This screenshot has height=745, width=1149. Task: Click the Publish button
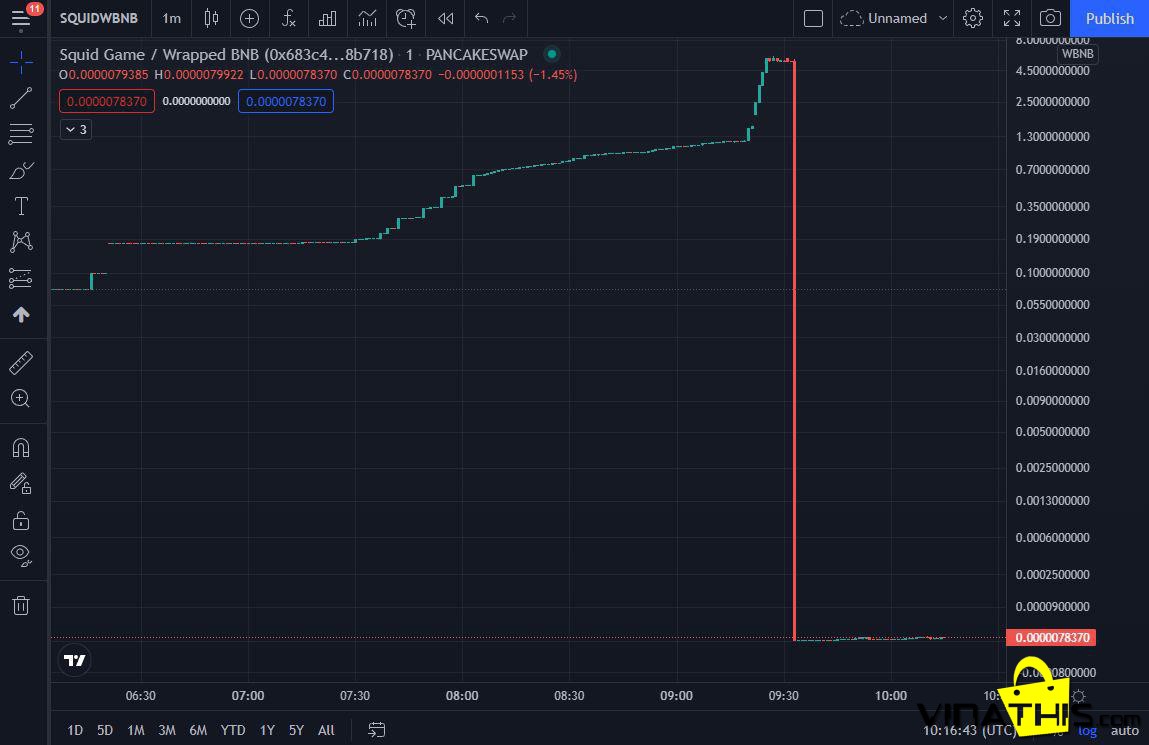pos(1109,18)
